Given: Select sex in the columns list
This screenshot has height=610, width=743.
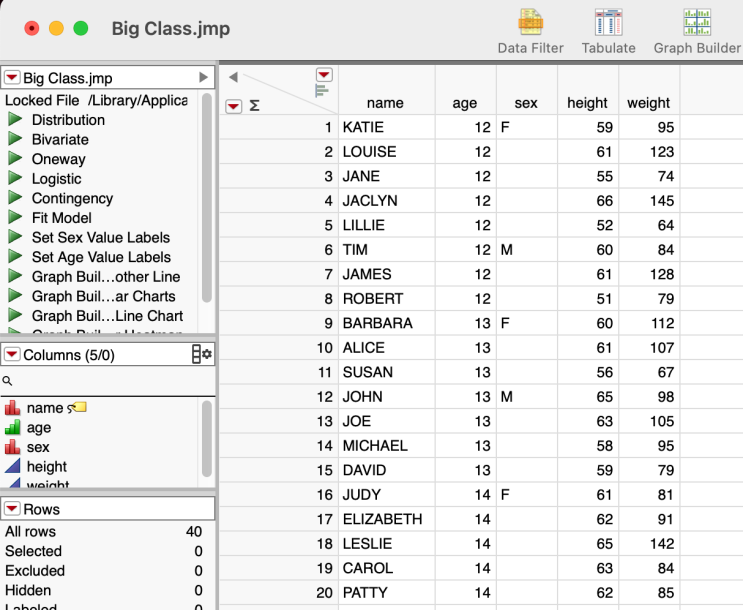Looking at the screenshot, I should point(38,447).
